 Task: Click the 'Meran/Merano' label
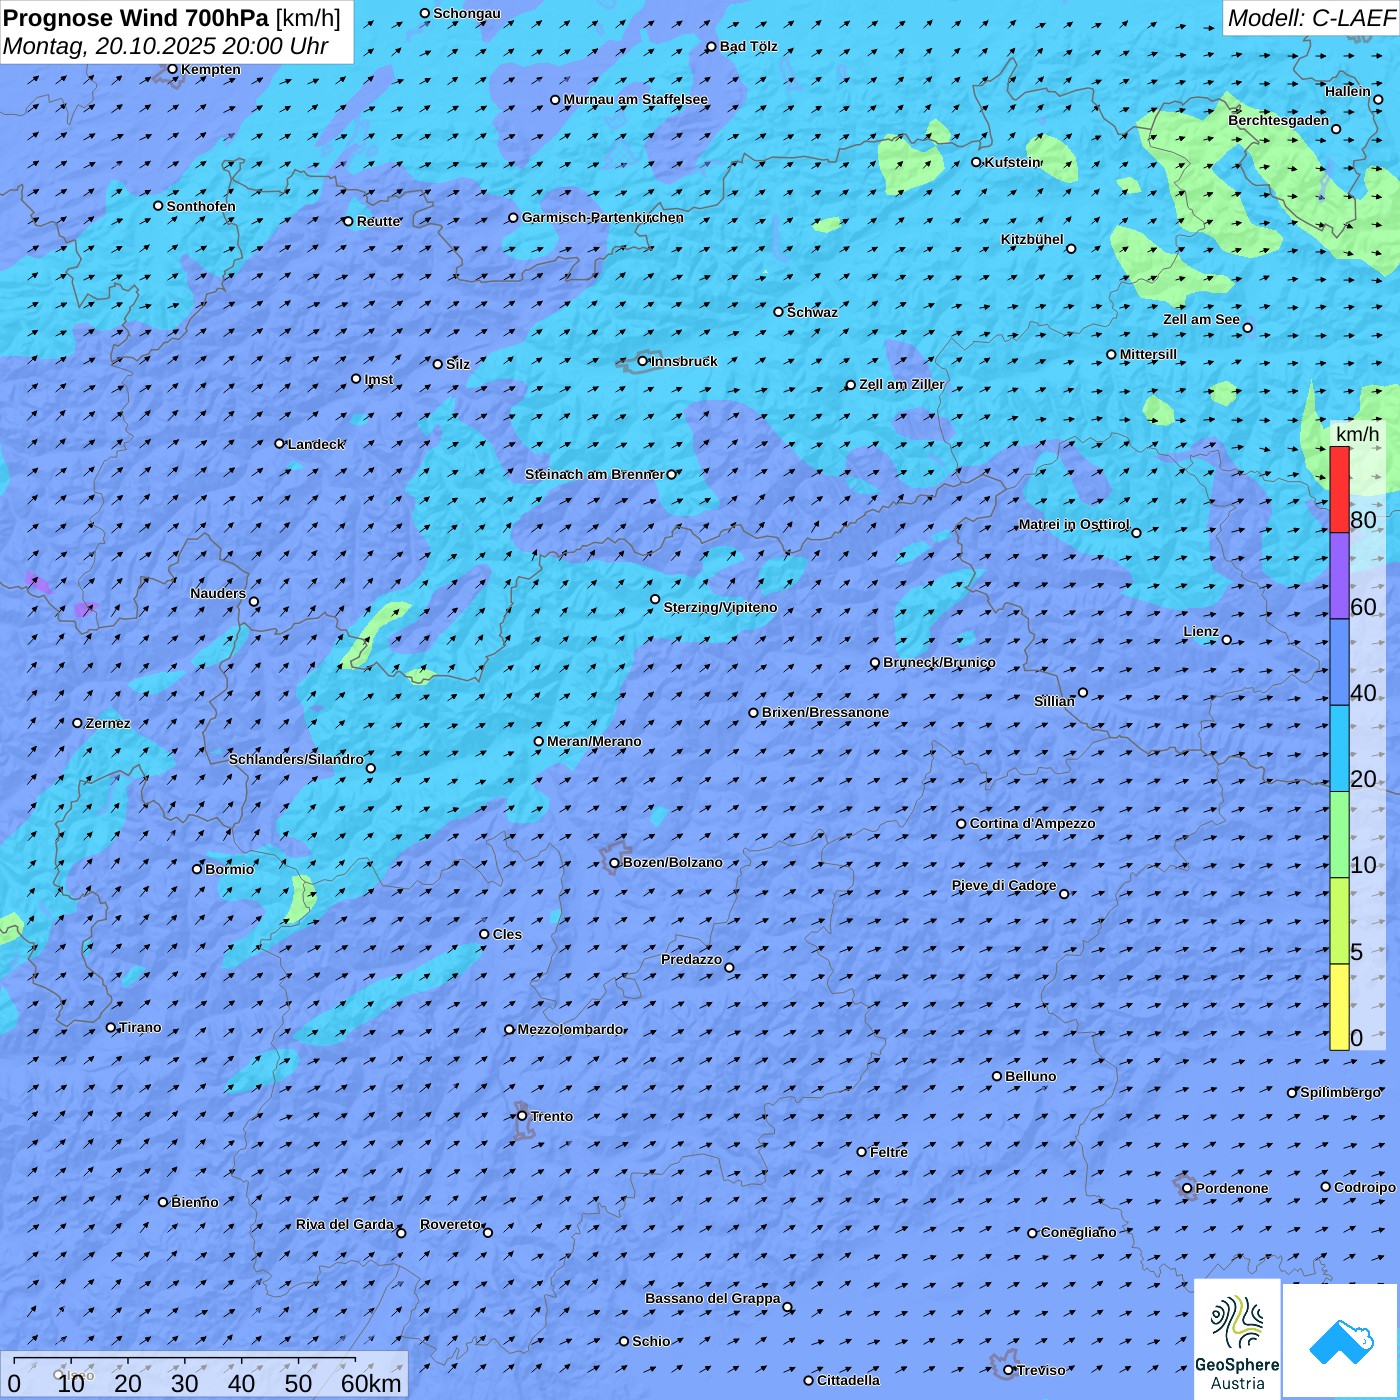[x=594, y=741]
